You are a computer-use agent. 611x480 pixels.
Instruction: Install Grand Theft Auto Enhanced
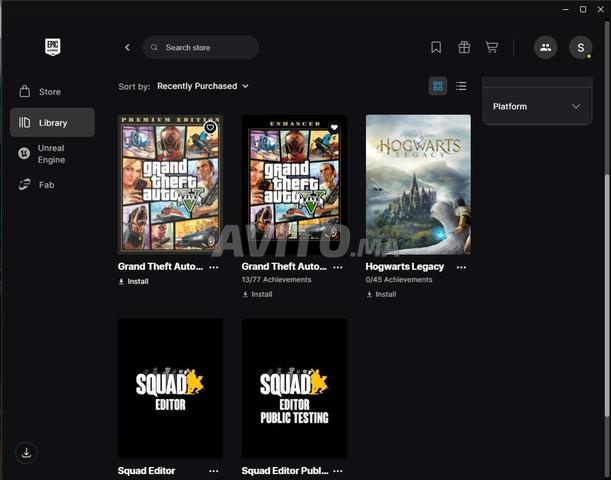coord(257,294)
